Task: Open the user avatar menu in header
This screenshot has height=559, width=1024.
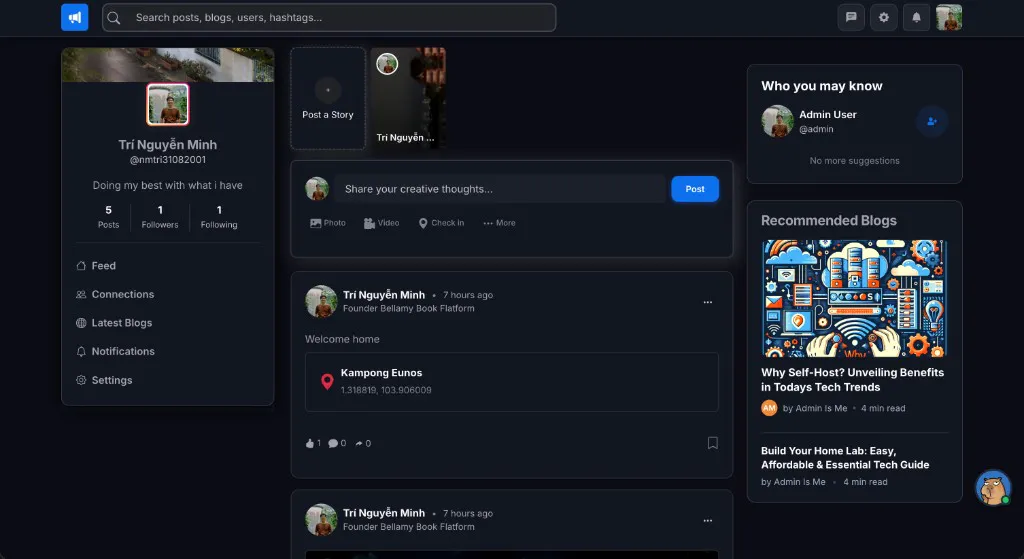Action: [949, 18]
